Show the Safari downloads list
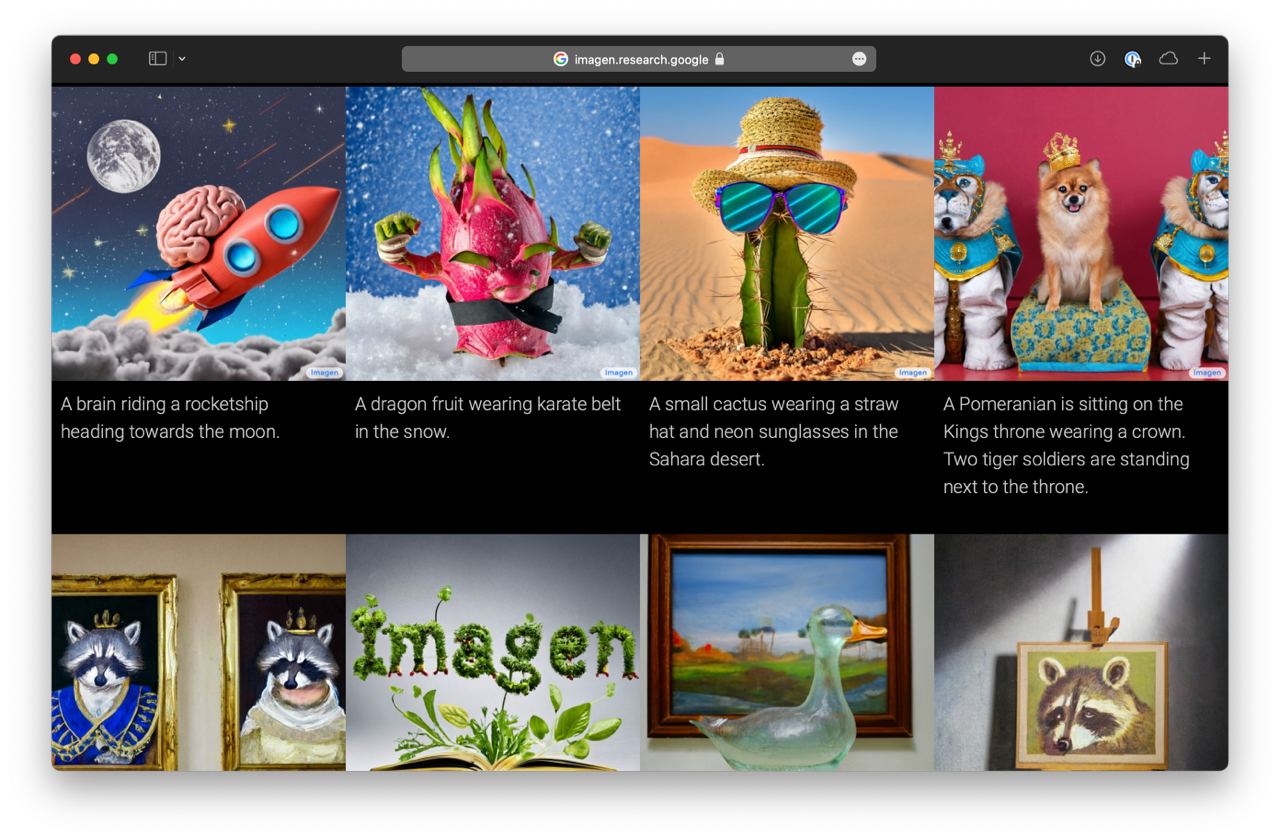Viewport: 1280px width, 839px height. click(1097, 59)
